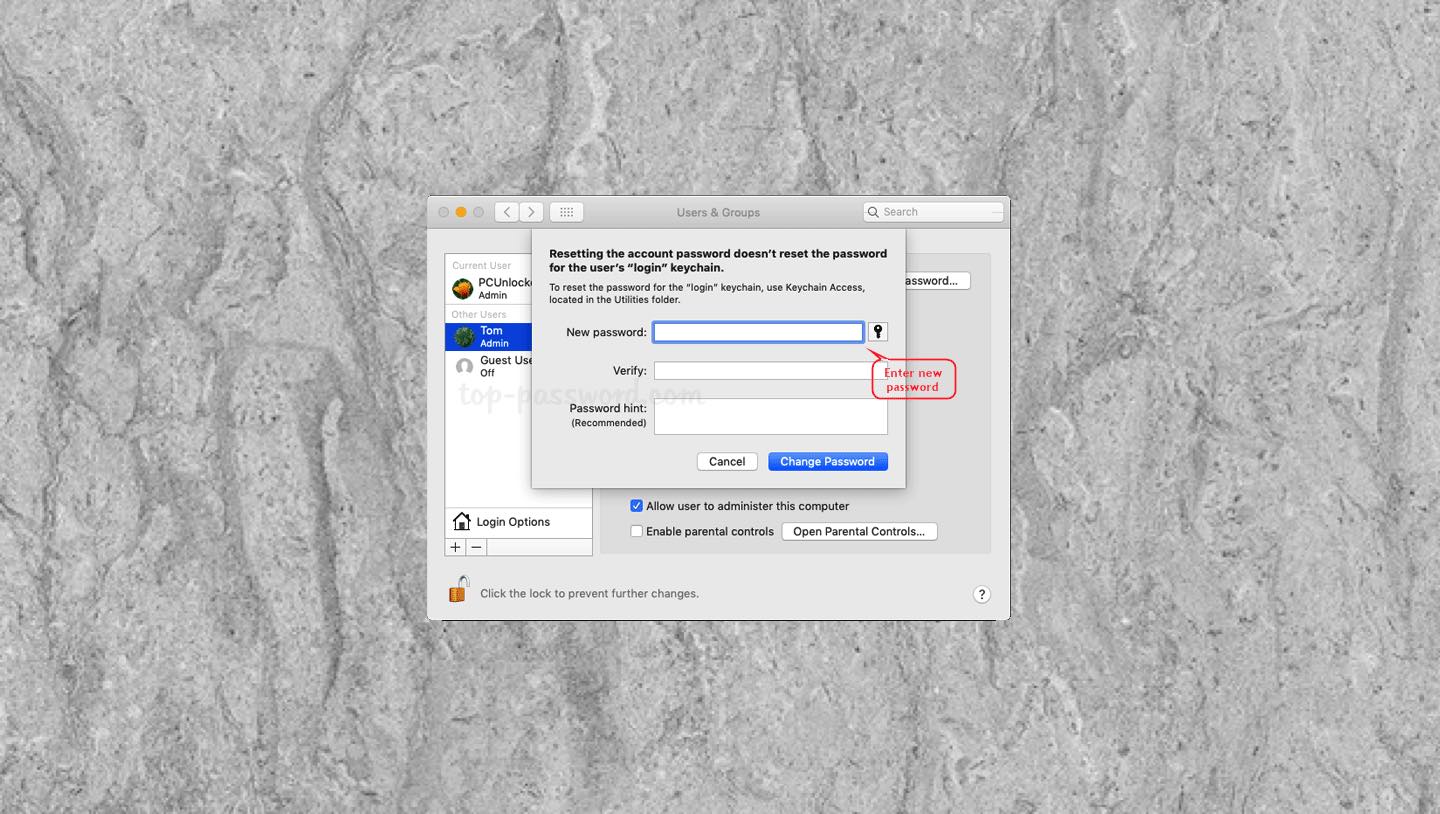The image size is (1440, 814).
Task: Click Tom's globe avatar picture
Action: [464, 336]
